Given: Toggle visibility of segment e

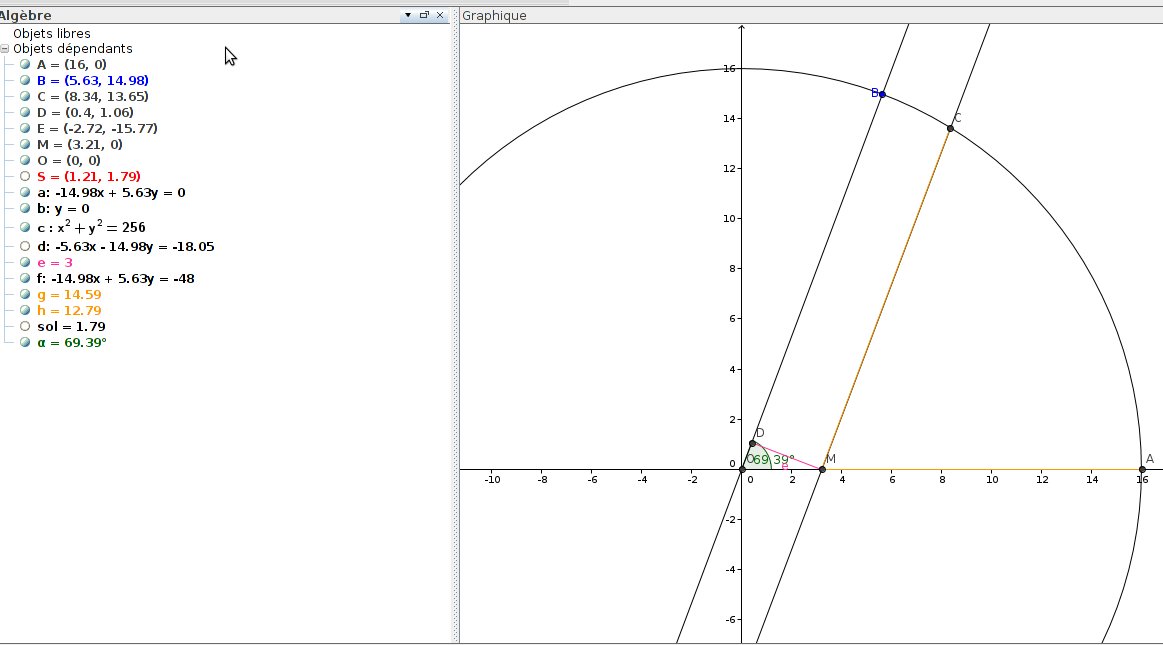Looking at the screenshot, I should tap(25, 262).
